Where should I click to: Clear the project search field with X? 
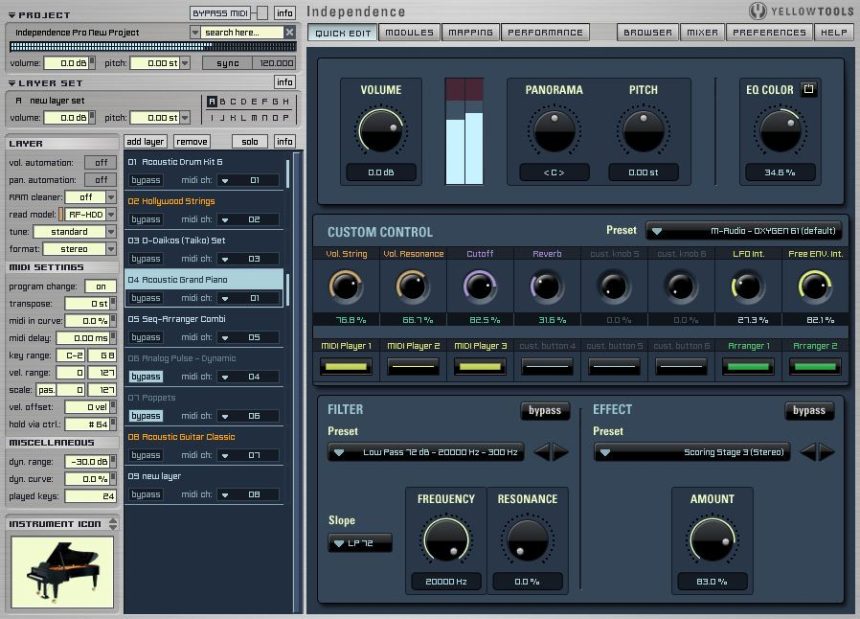[290, 32]
